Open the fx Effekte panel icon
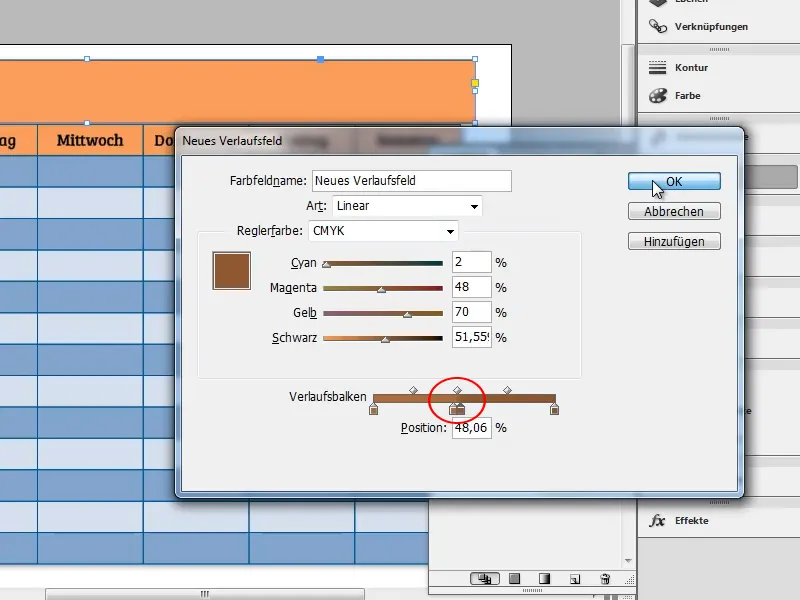This screenshot has width=800, height=600. [657, 520]
